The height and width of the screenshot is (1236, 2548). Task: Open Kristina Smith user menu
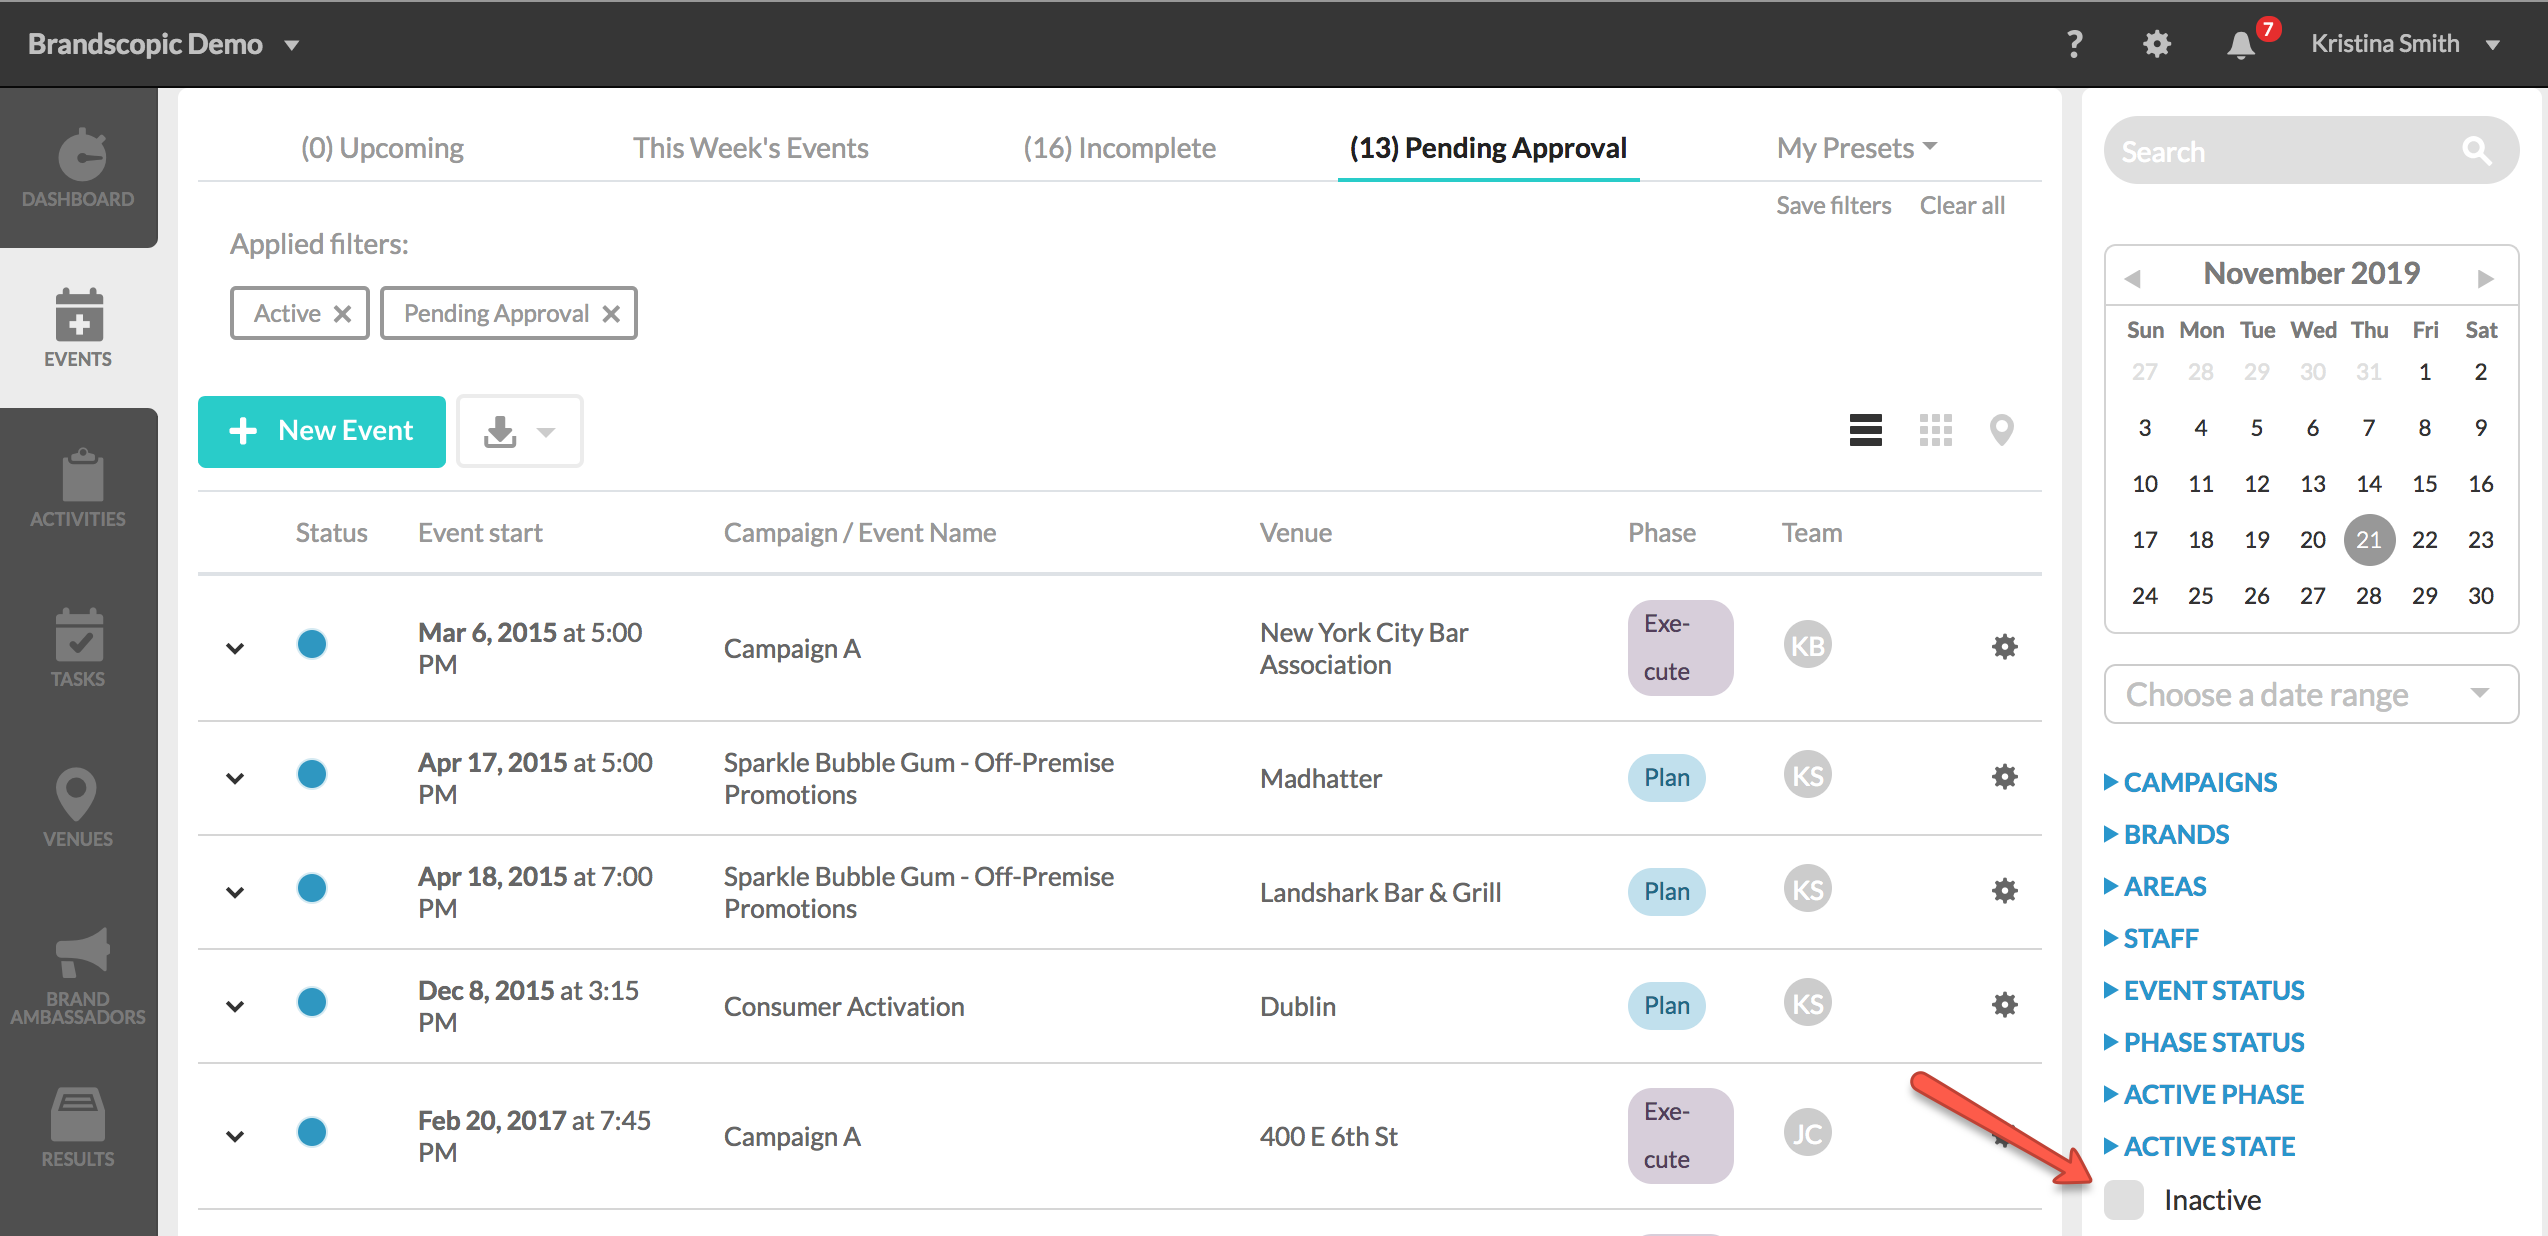click(2405, 44)
